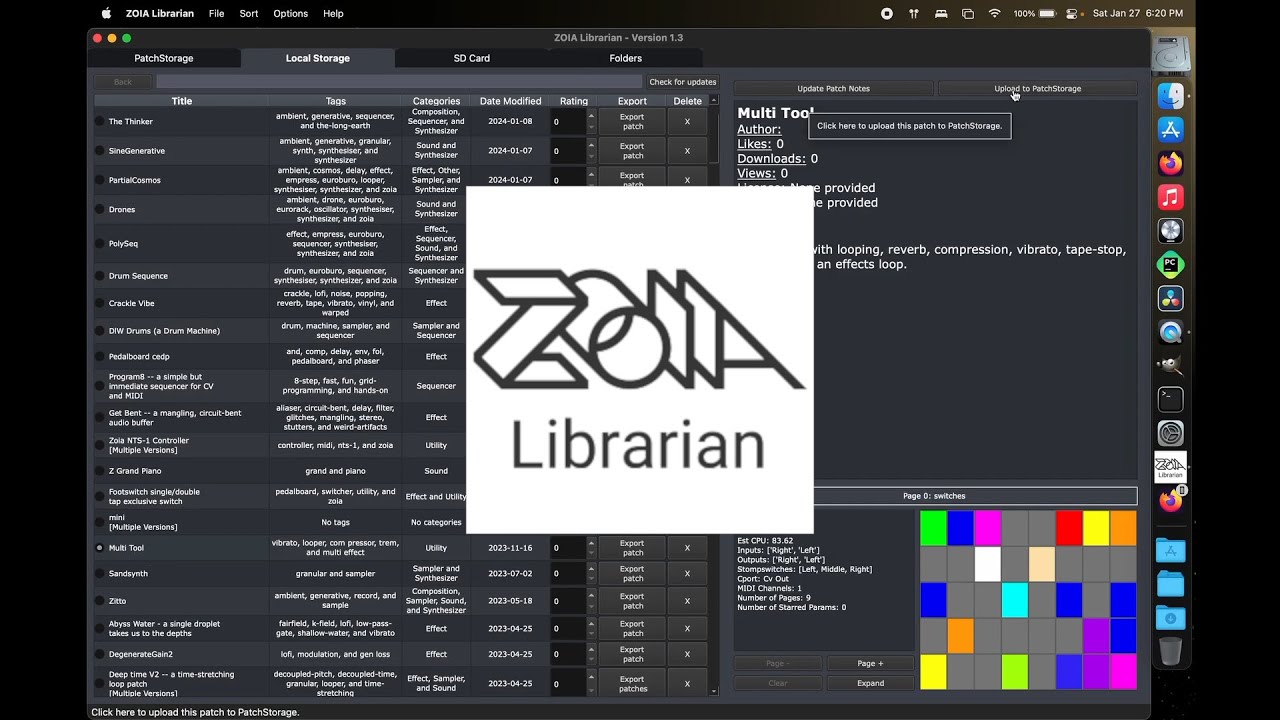The height and width of the screenshot is (720, 1280).
Task: Click the green grid cell
Action: click(x=933, y=528)
